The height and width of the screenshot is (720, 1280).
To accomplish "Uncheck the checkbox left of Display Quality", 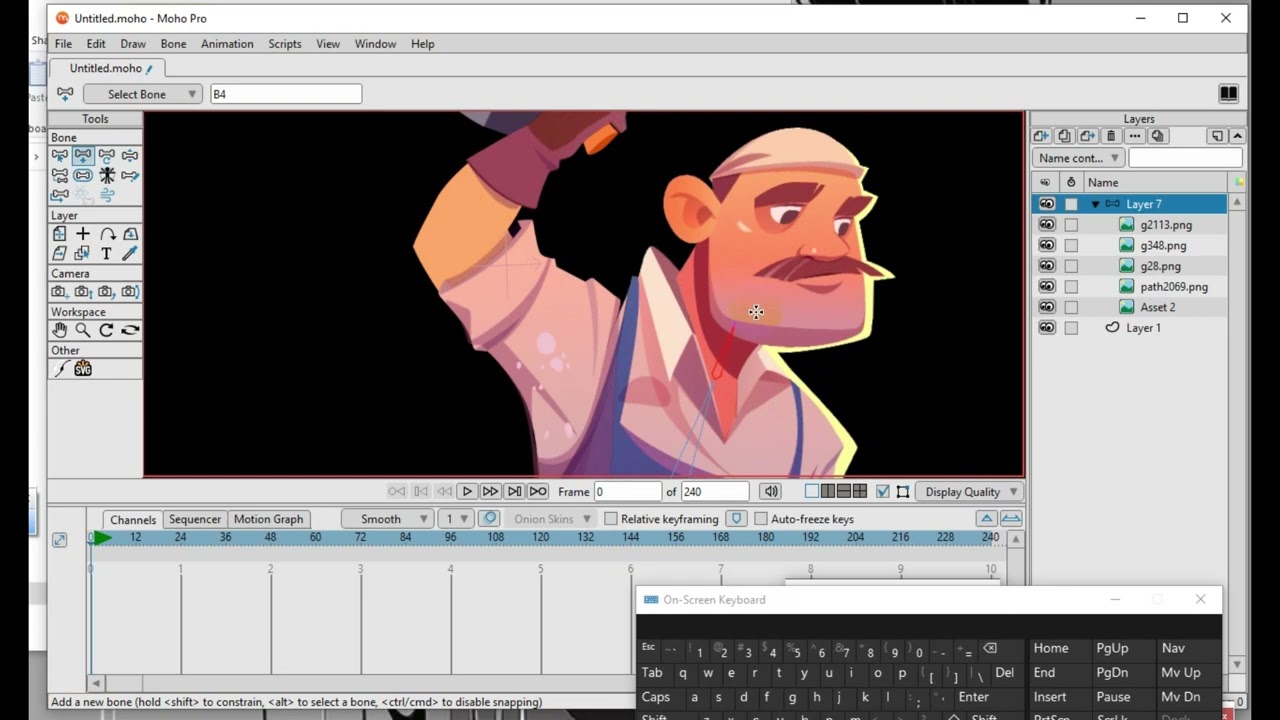I will coord(882,492).
